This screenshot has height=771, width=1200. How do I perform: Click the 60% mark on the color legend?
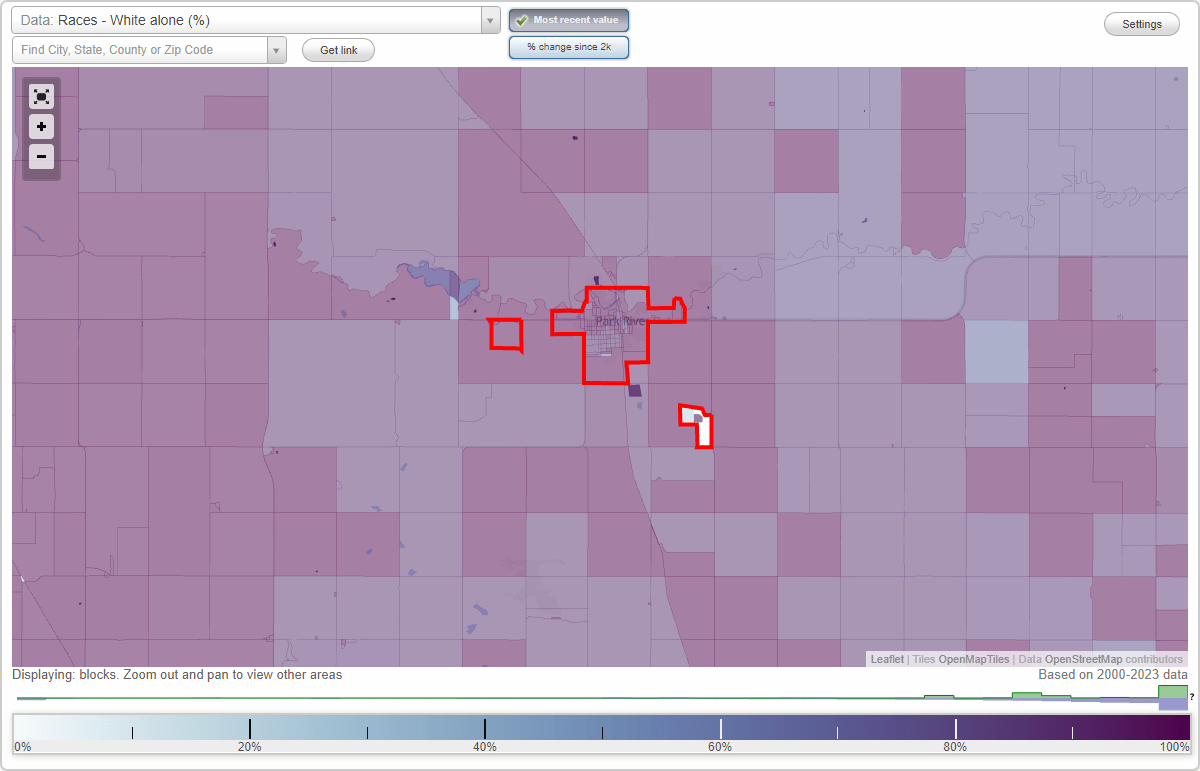click(720, 728)
